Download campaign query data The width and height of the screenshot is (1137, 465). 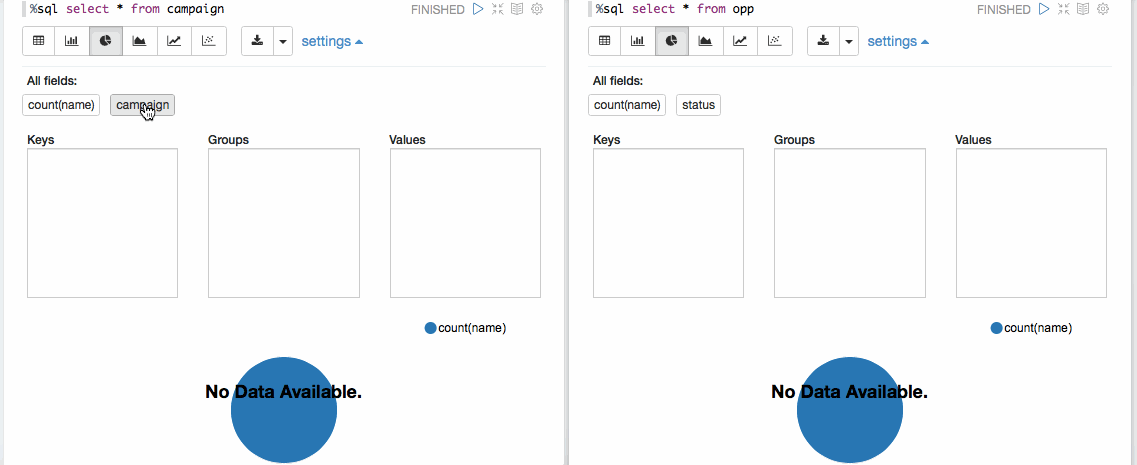(x=257, y=41)
